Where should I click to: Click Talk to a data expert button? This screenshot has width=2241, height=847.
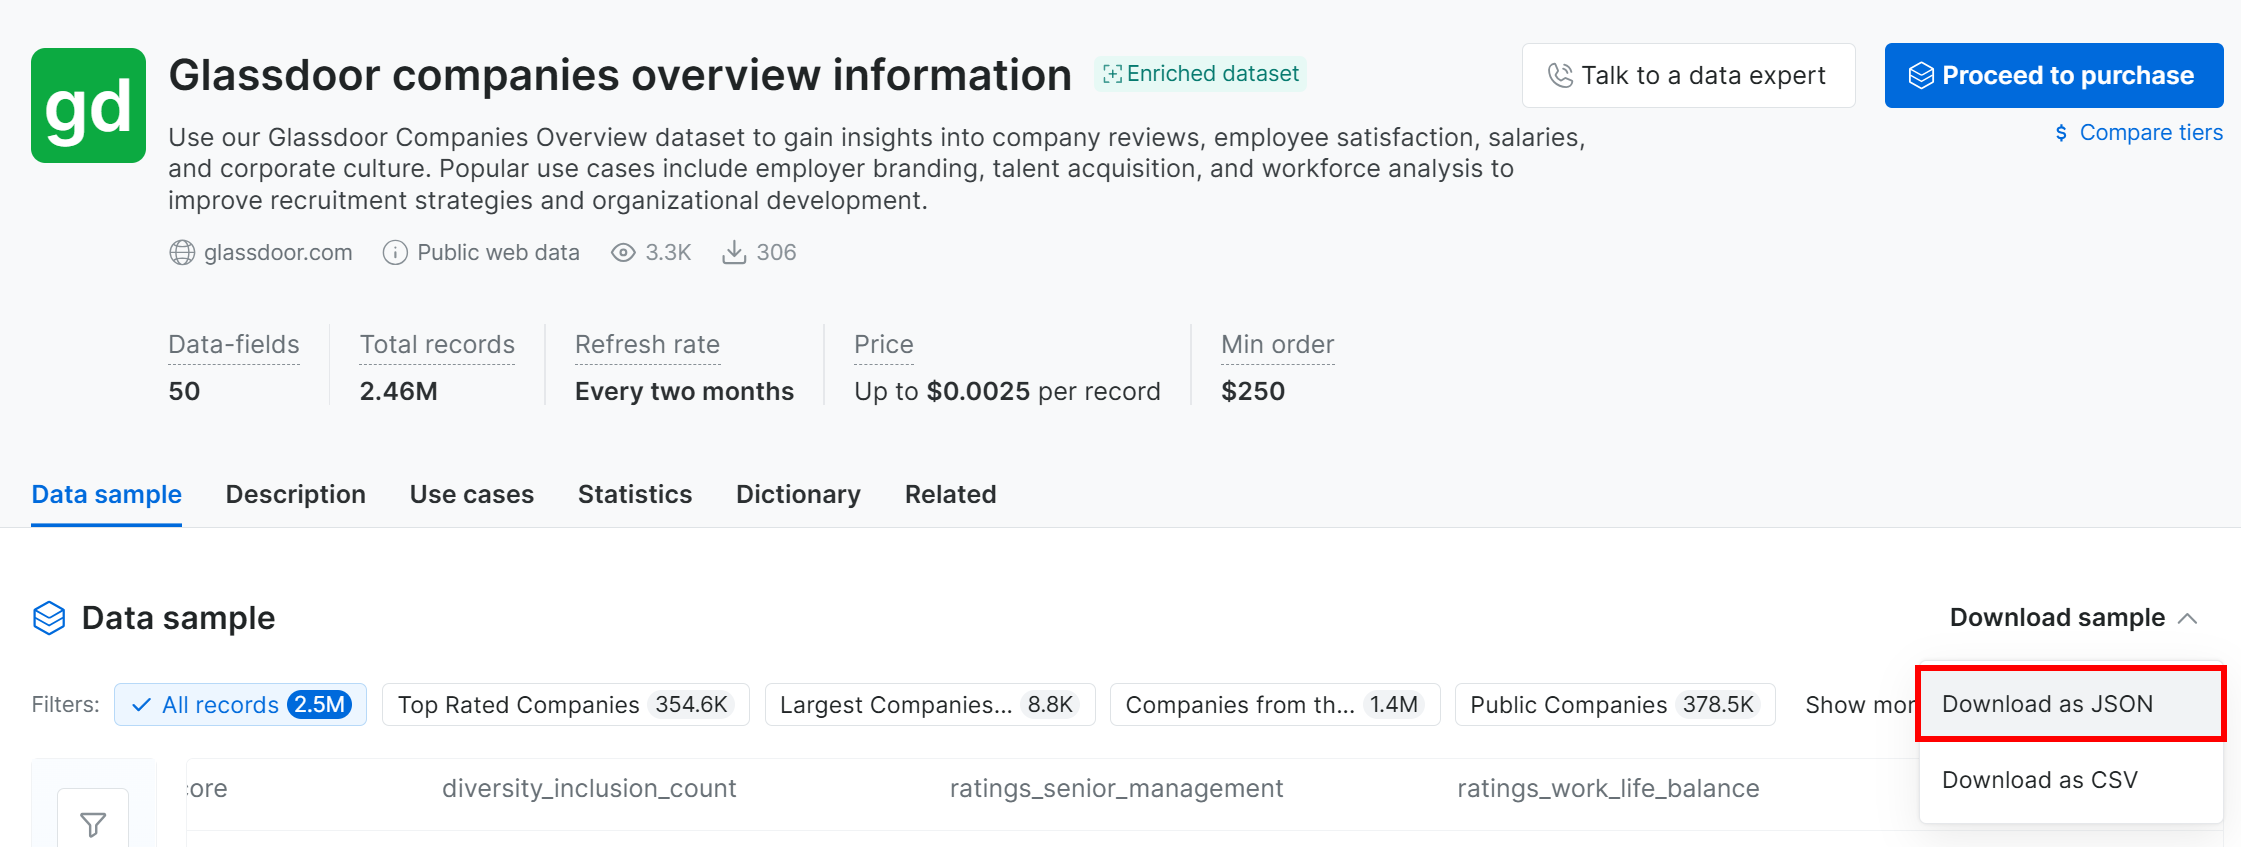(1688, 75)
